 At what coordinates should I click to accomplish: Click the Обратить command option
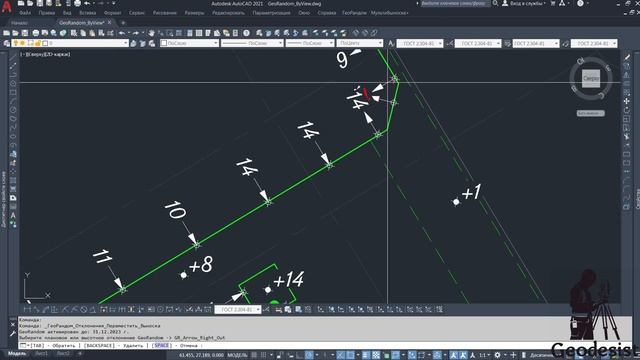[64, 346]
